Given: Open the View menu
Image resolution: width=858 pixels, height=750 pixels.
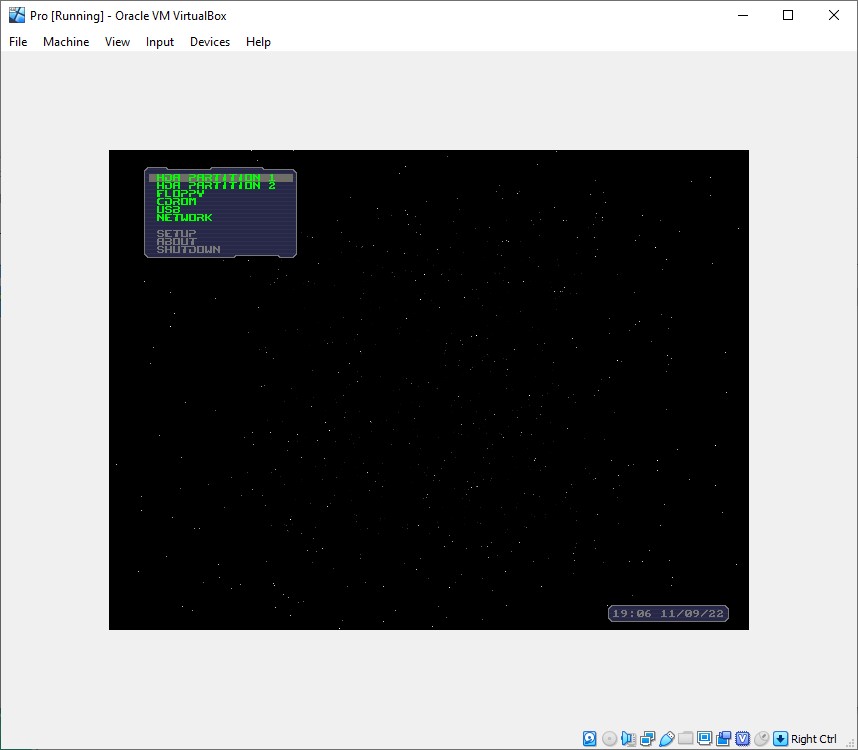Looking at the screenshot, I should (118, 42).
